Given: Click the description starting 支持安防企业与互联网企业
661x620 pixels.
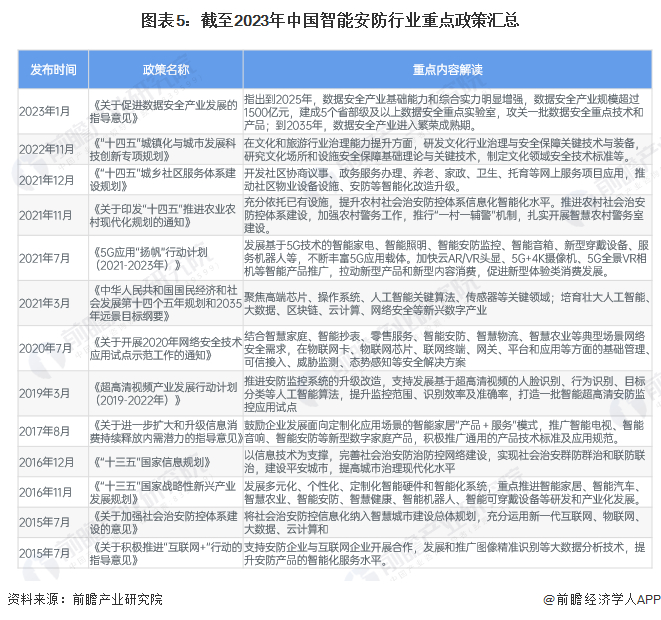Looking at the screenshot, I should 447,553.
